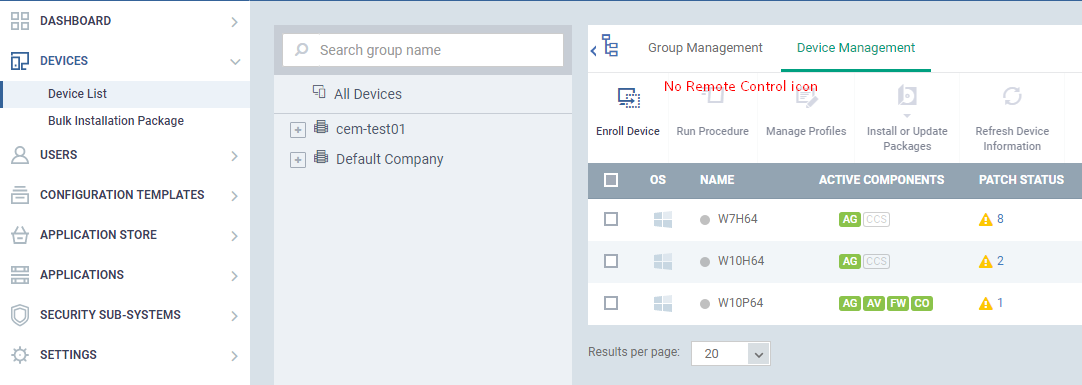Toggle the select-all checkbox in table header
1082x385 pixels.
pyautogui.click(x=611, y=180)
